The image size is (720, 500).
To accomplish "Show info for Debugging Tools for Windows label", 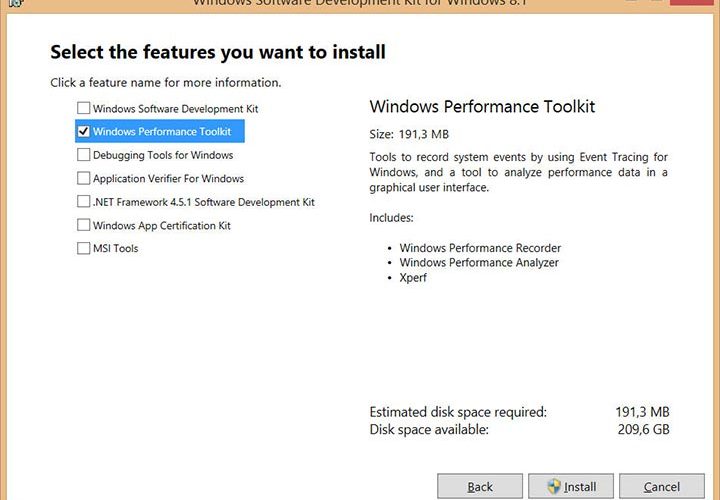I will (x=163, y=155).
